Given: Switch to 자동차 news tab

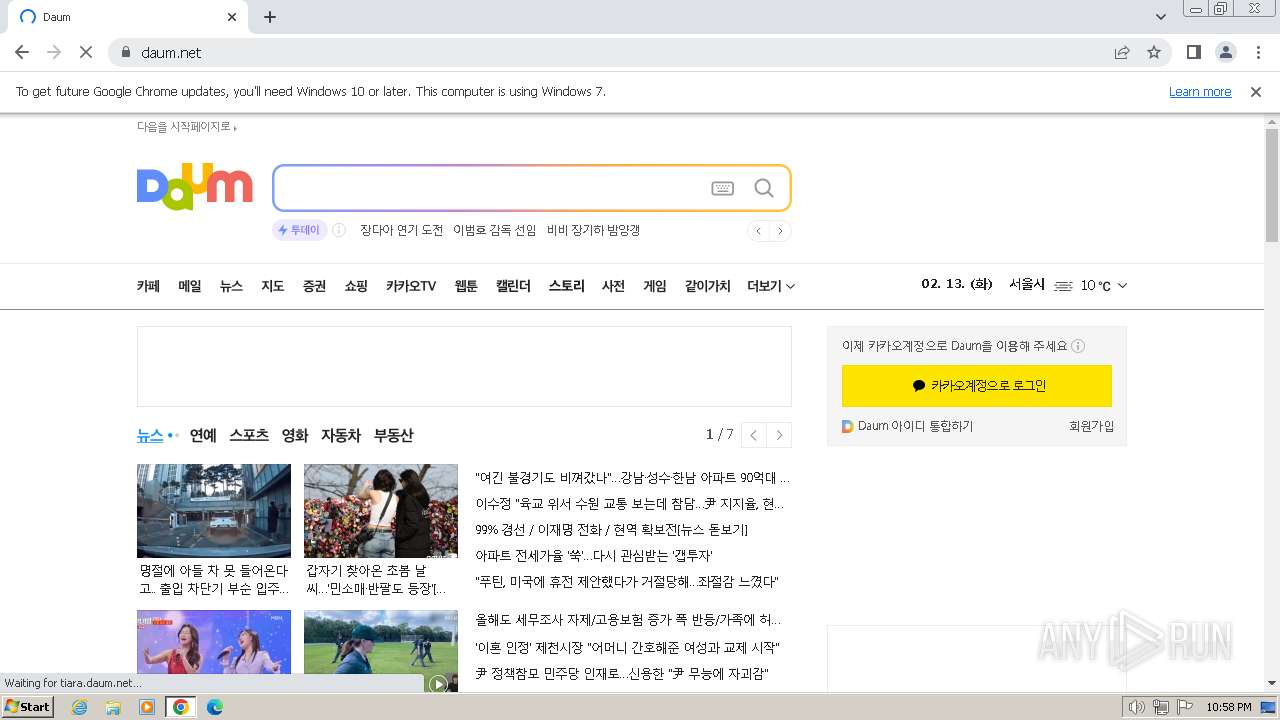Looking at the screenshot, I should click(341, 435).
